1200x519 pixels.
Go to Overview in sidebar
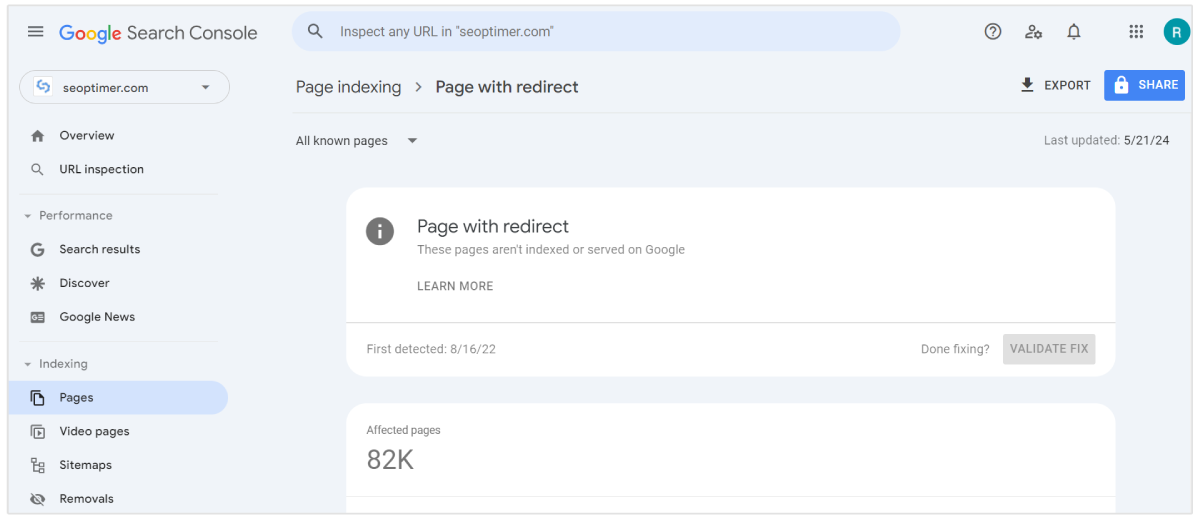[x=86, y=136]
